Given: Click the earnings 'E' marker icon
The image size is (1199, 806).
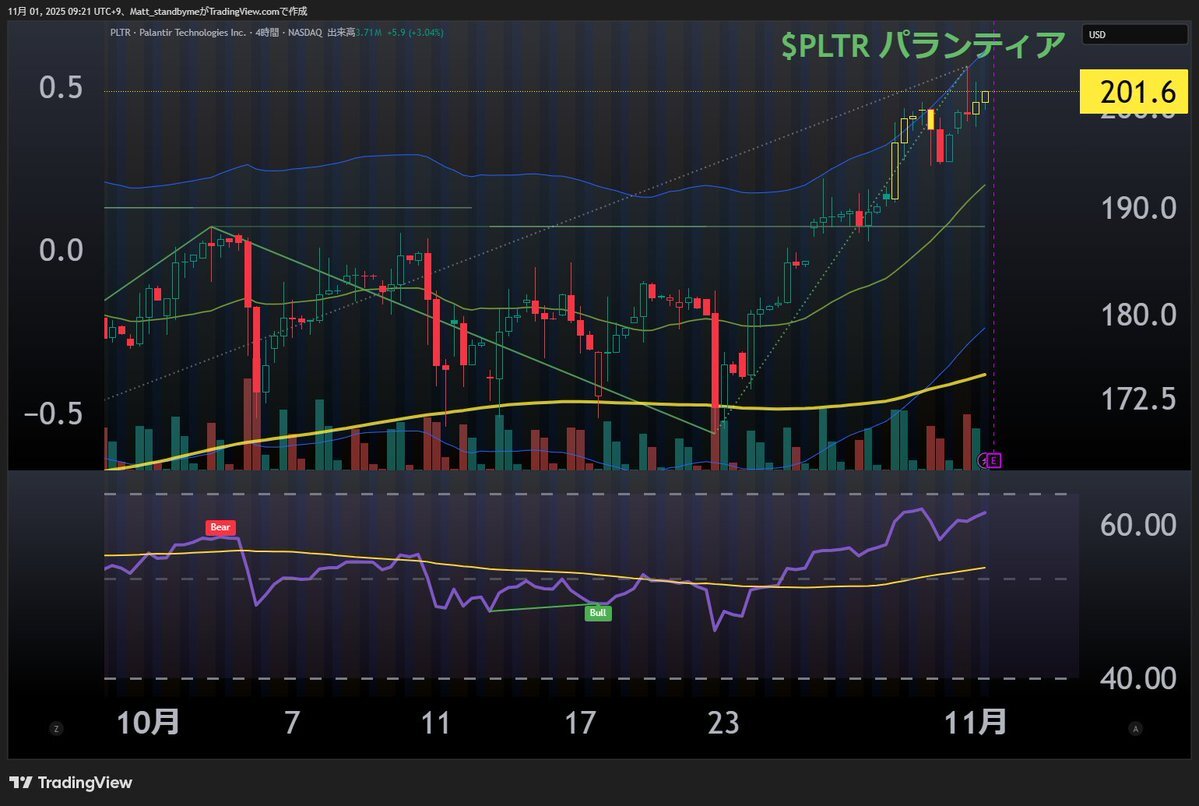Looking at the screenshot, I should pos(994,460).
